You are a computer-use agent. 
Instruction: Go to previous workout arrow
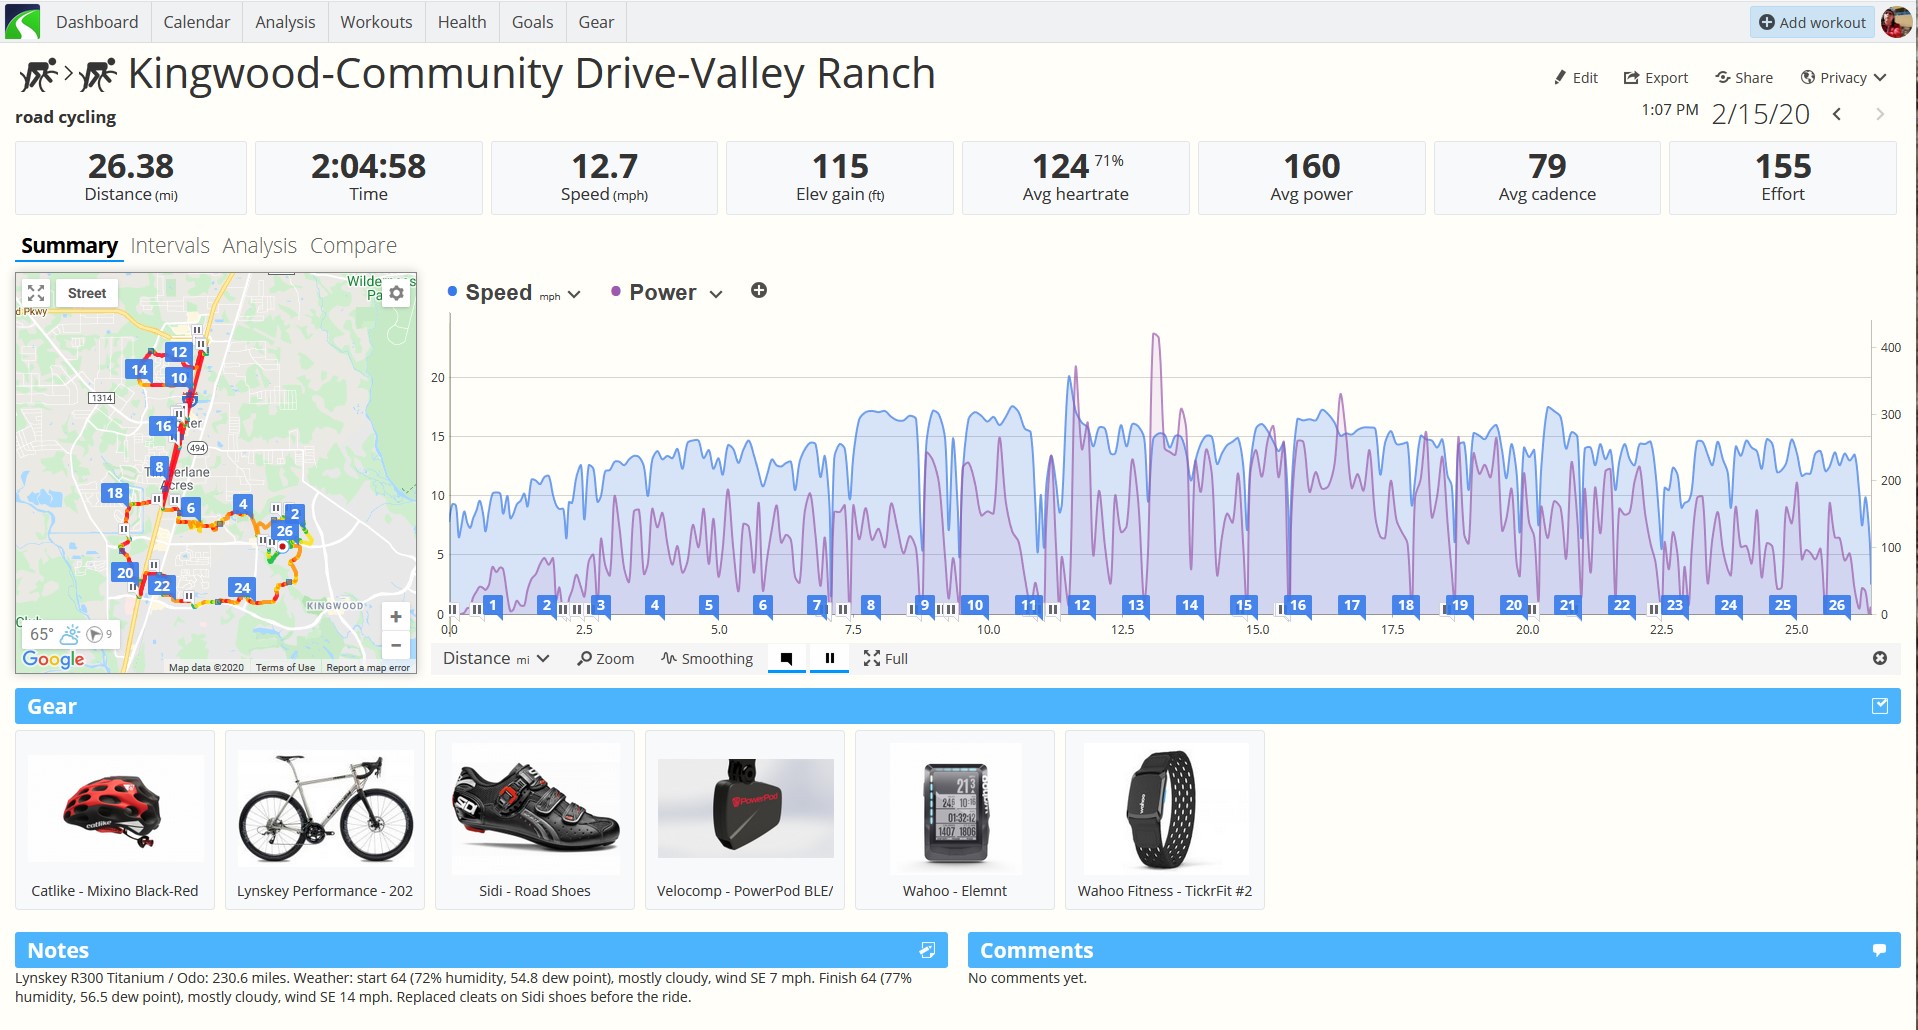point(1837,114)
